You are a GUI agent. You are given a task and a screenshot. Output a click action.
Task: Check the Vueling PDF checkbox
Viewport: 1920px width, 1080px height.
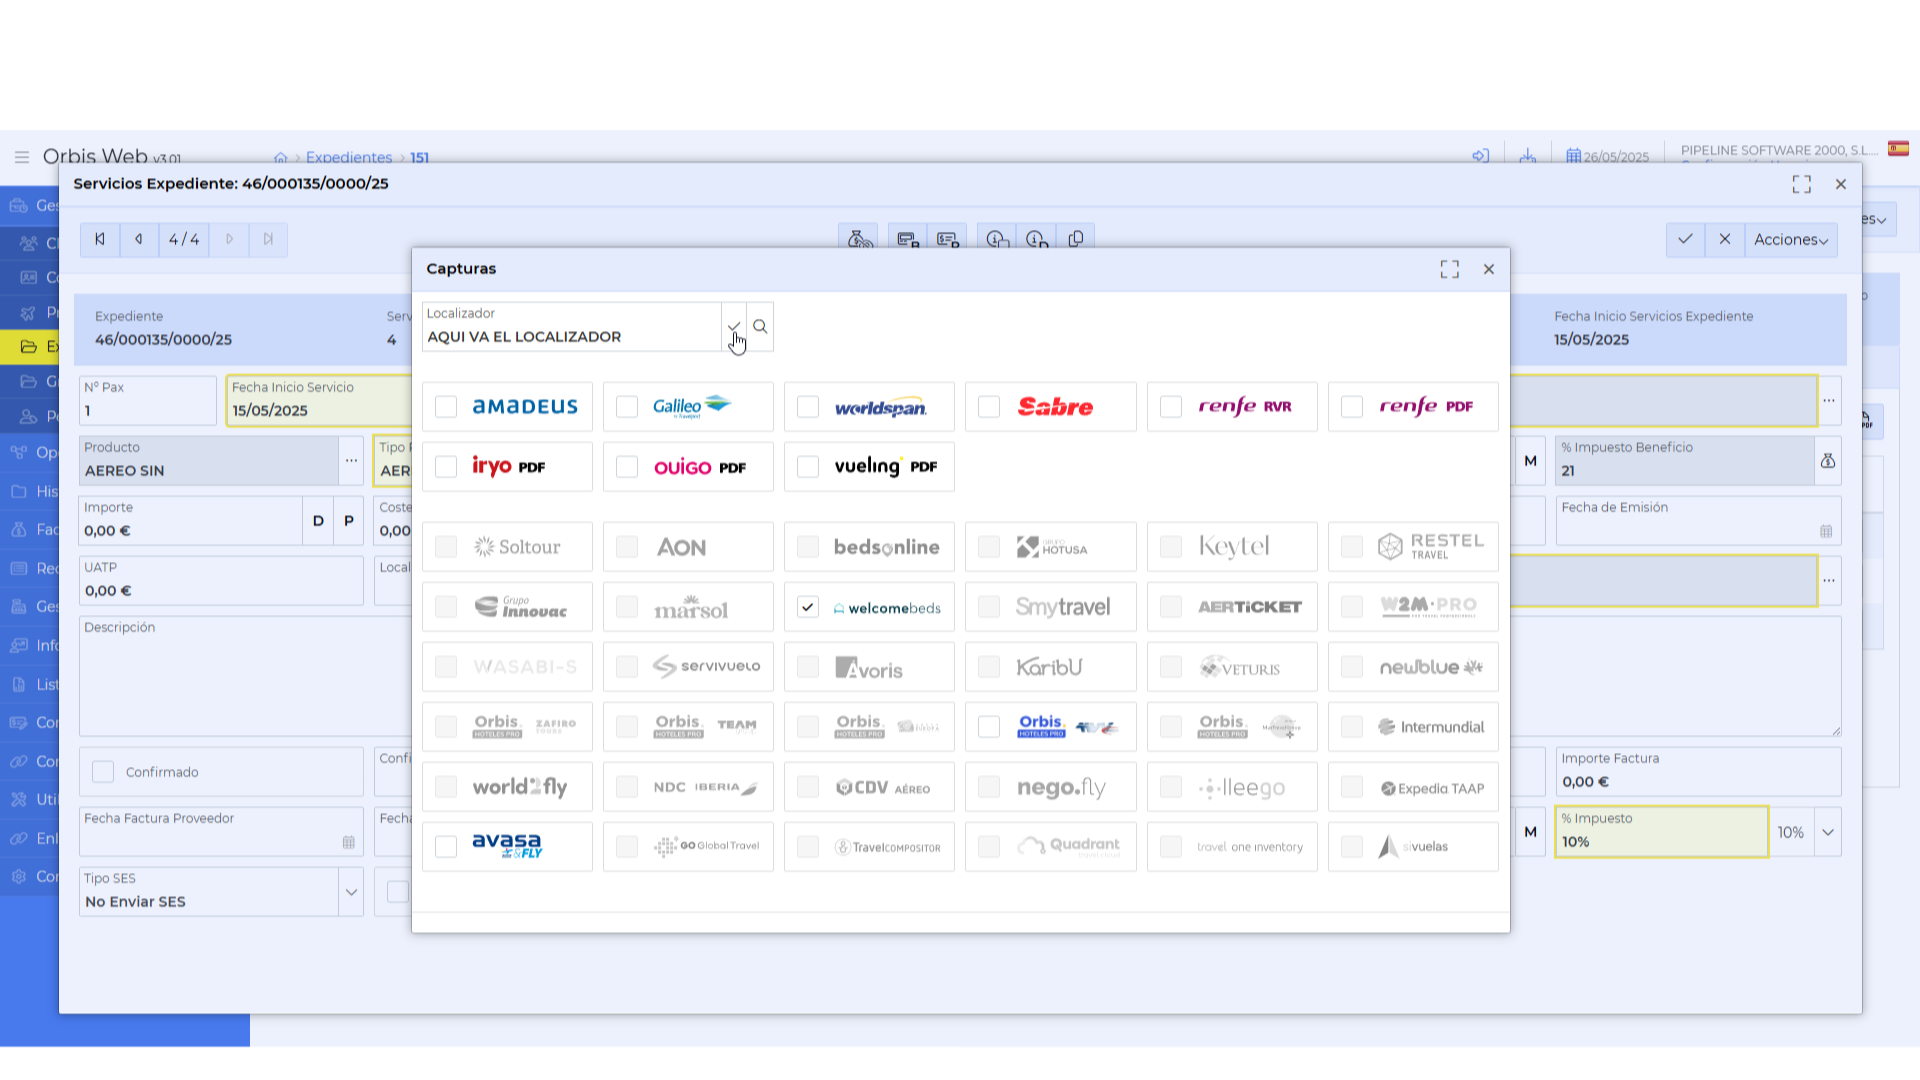808,467
